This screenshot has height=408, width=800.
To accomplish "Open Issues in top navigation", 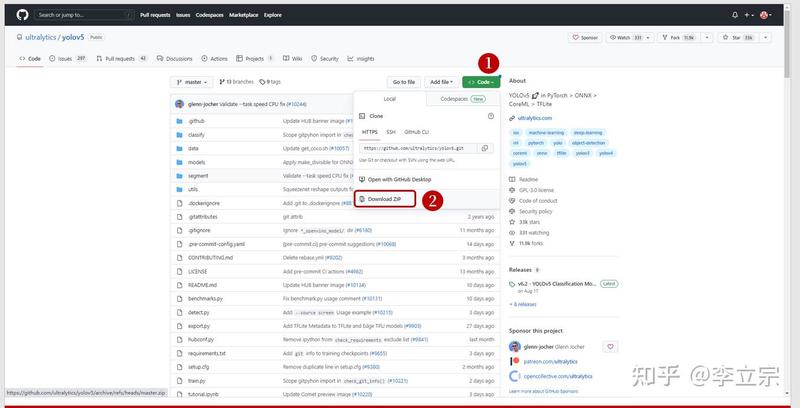I will [183, 15].
